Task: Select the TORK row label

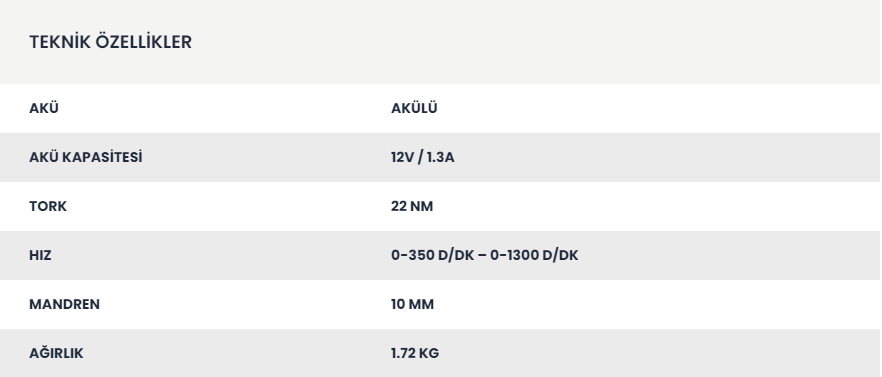Action: 48,206
